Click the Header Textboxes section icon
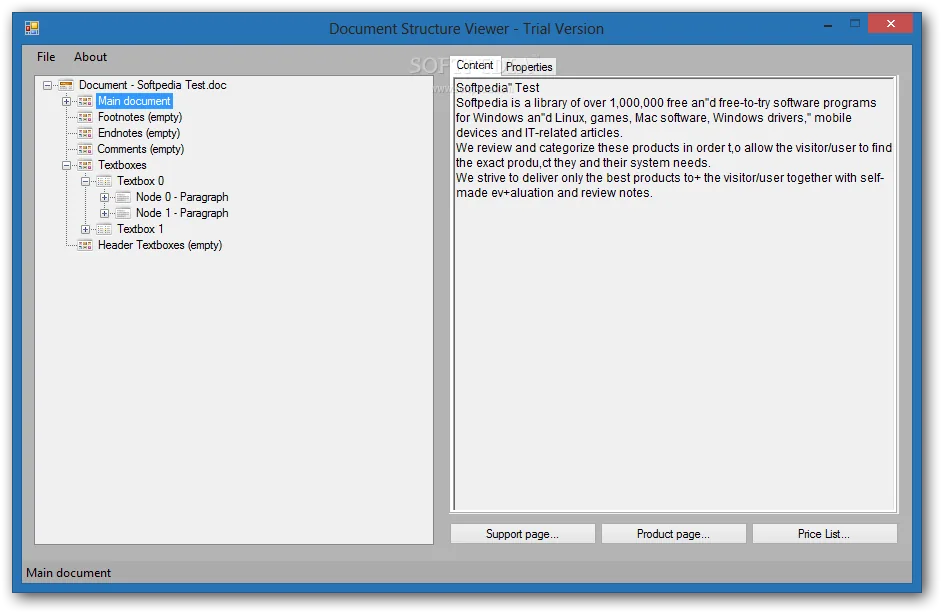This screenshot has width=942, height=613. [85, 245]
